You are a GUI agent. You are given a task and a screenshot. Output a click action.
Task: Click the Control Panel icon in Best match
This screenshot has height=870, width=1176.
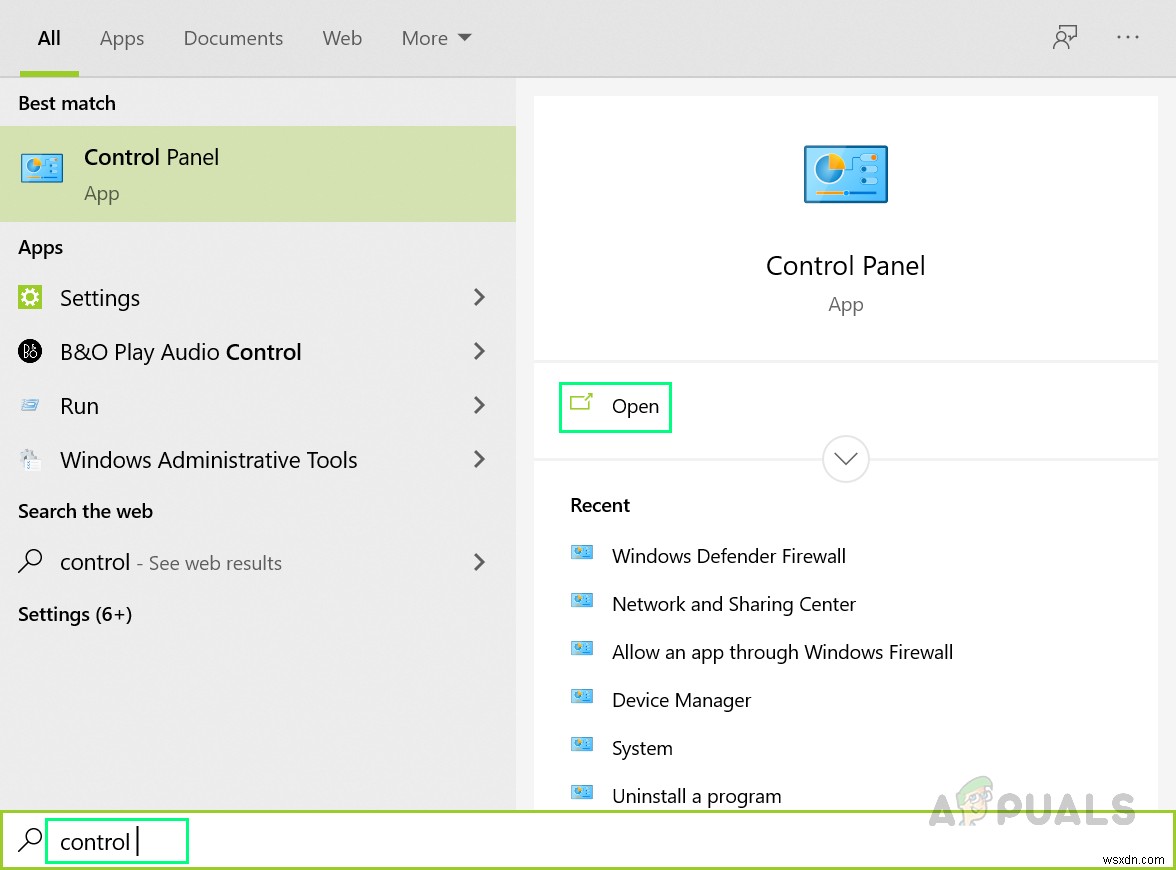(42, 169)
